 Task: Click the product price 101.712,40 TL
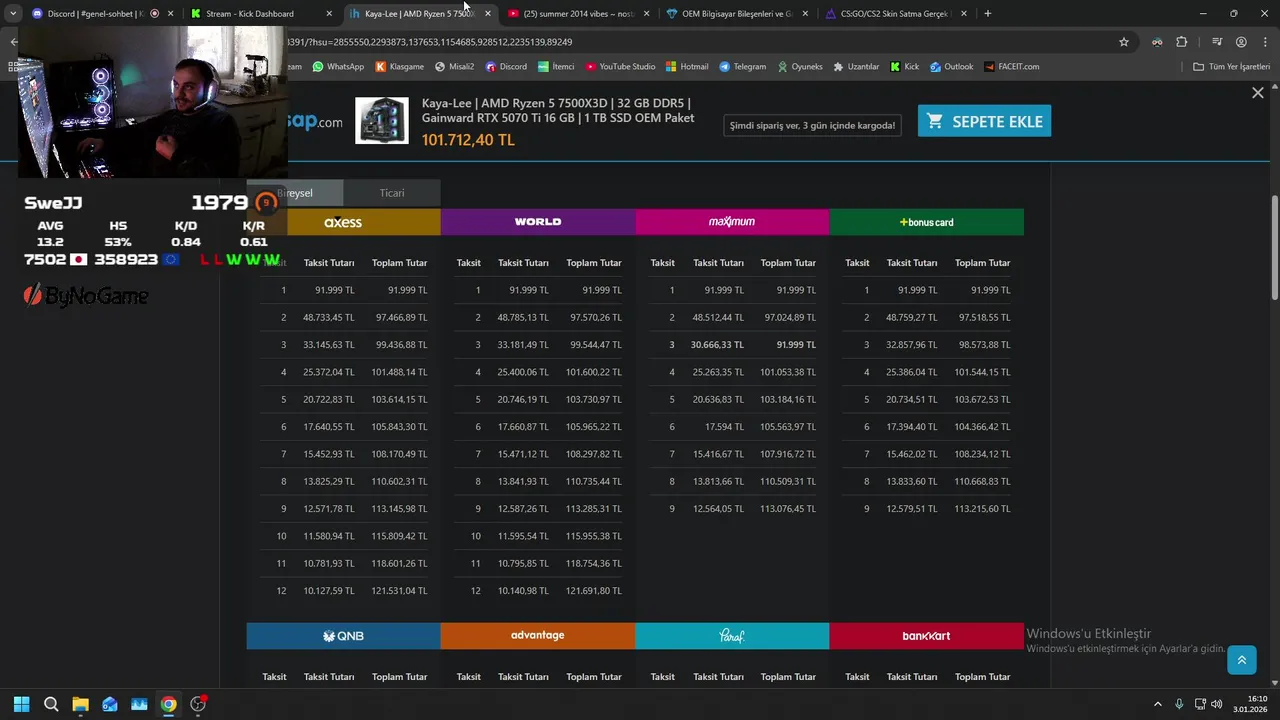[x=468, y=140]
